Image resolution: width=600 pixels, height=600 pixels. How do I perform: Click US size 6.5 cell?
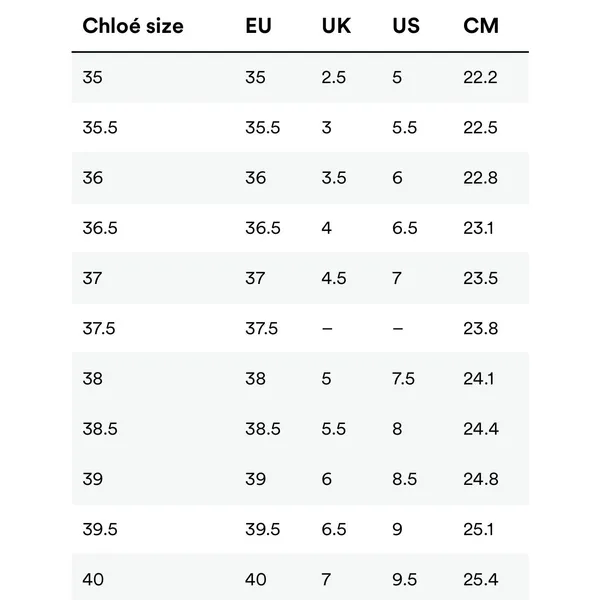pos(404,228)
